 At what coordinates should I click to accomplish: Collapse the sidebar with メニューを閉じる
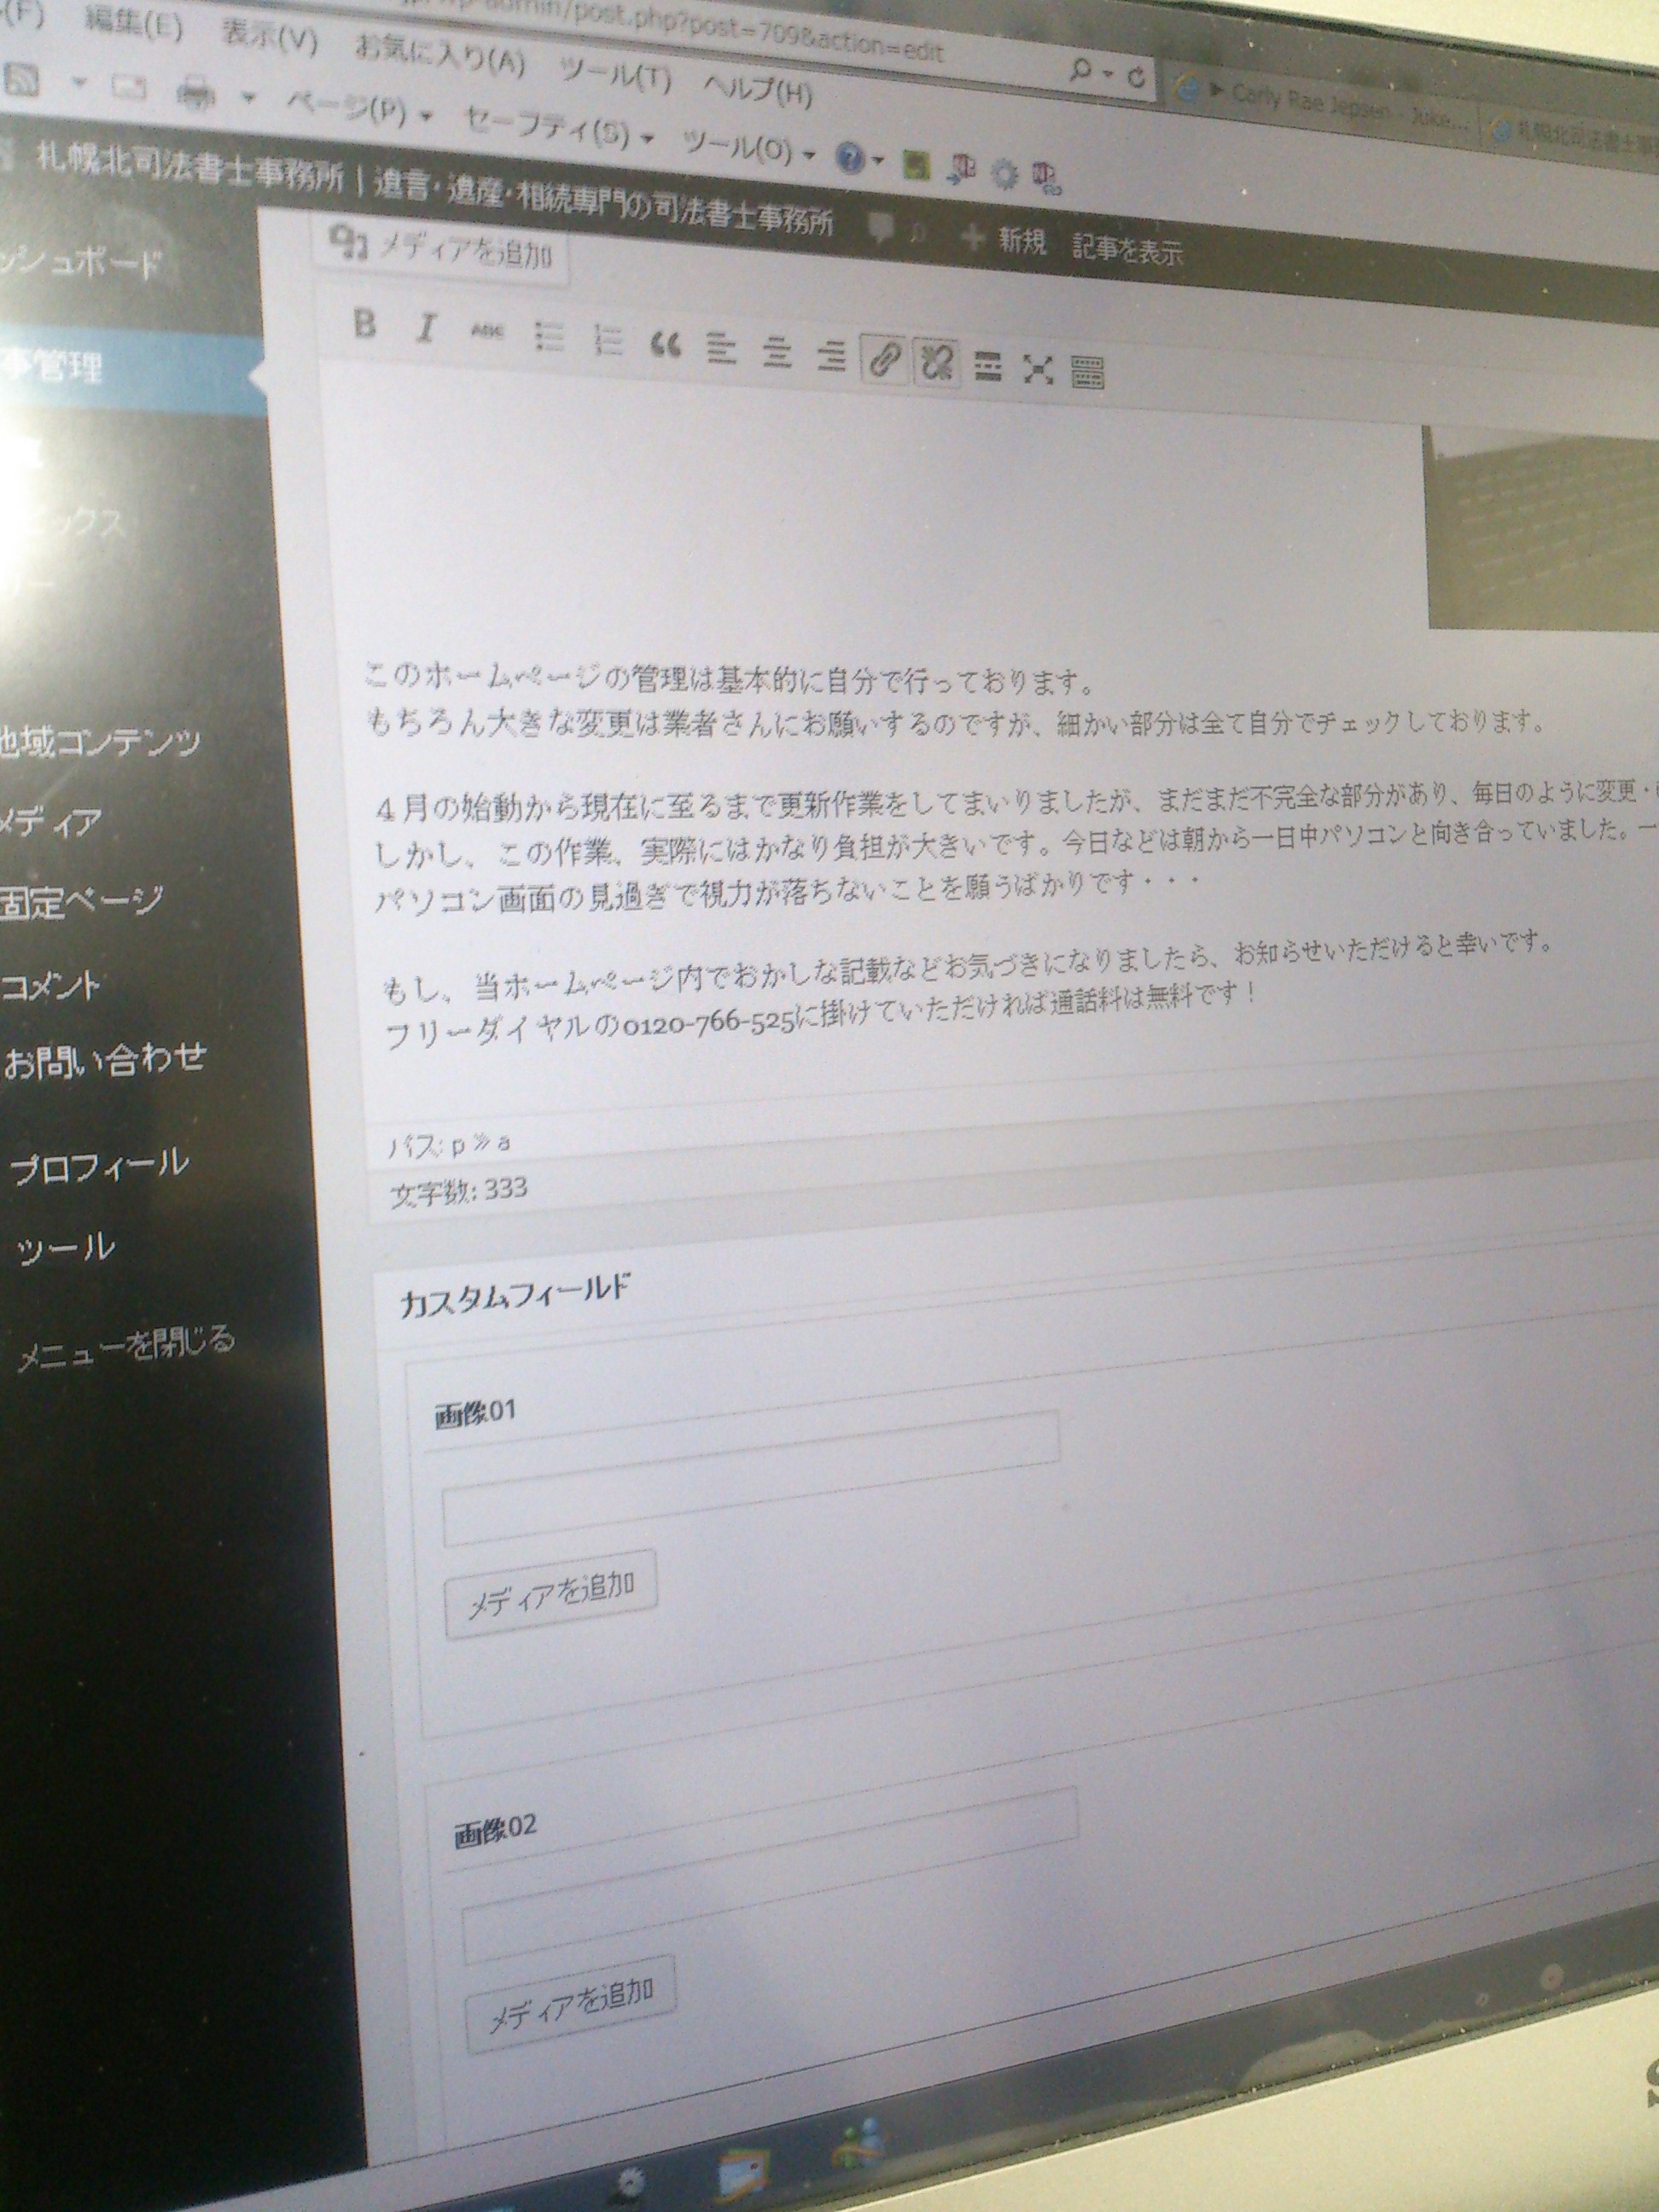point(126,1346)
